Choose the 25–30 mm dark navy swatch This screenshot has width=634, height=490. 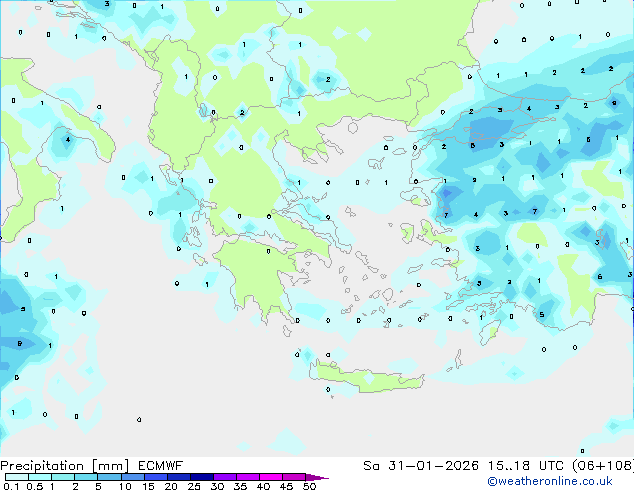point(202,477)
